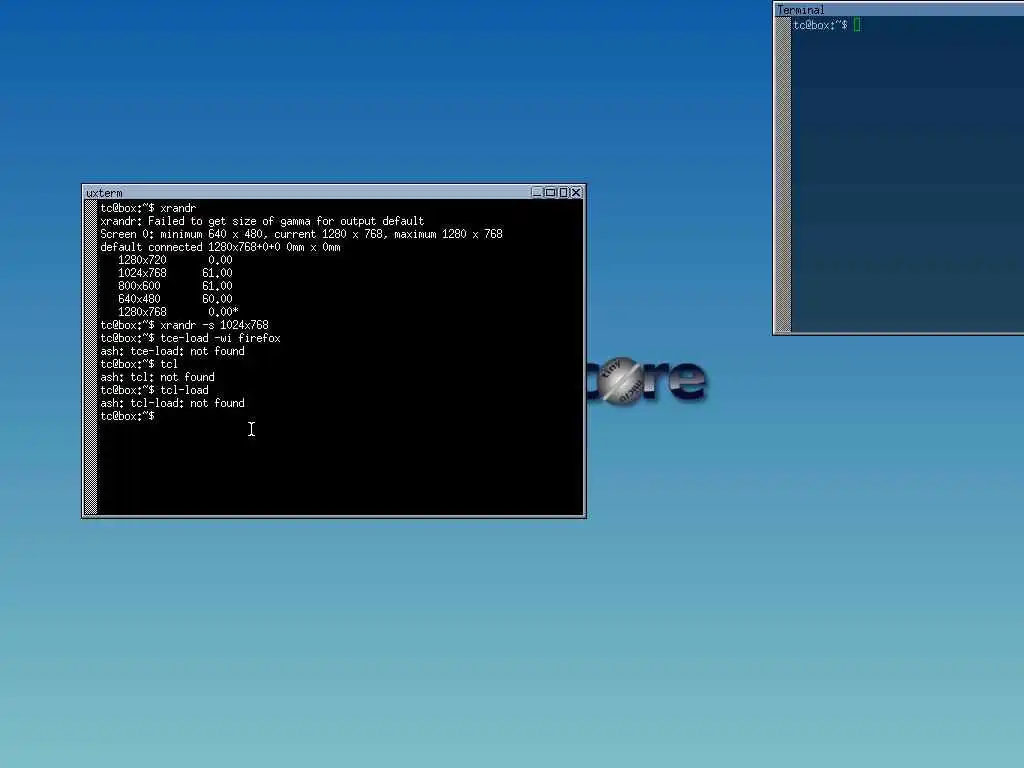The width and height of the screenshot is (1024, 768).
Task: Click the 1280x768 resolution row with asterisk
Action: point(178,312)
